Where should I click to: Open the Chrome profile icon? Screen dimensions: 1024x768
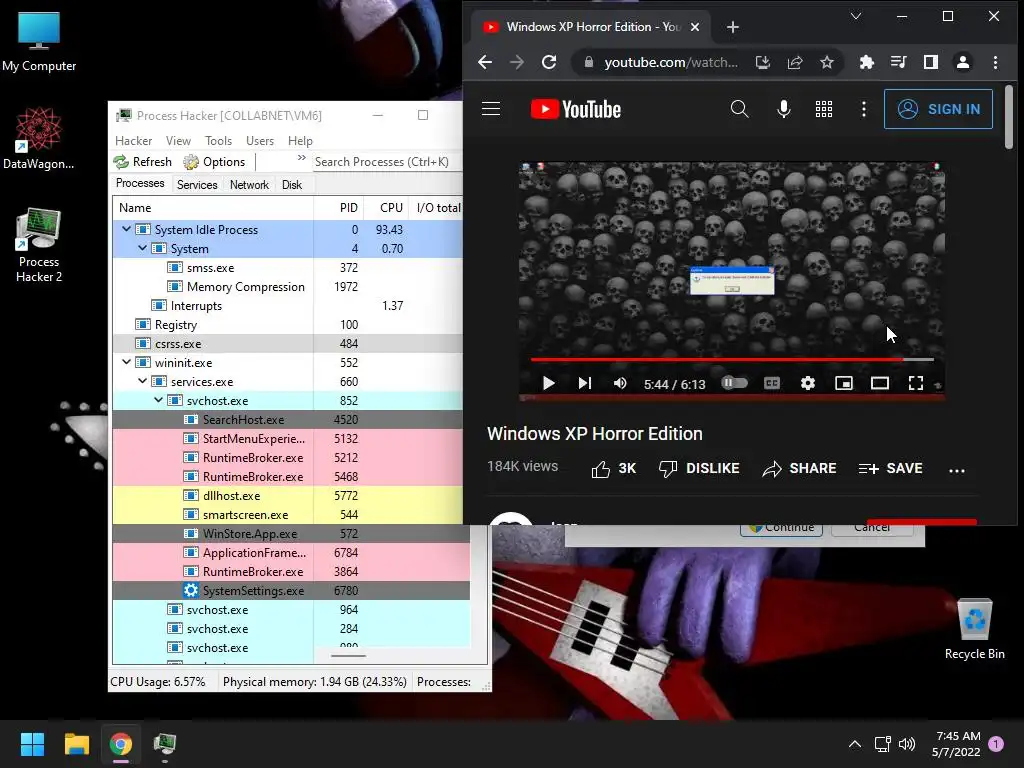click(963, 62)
